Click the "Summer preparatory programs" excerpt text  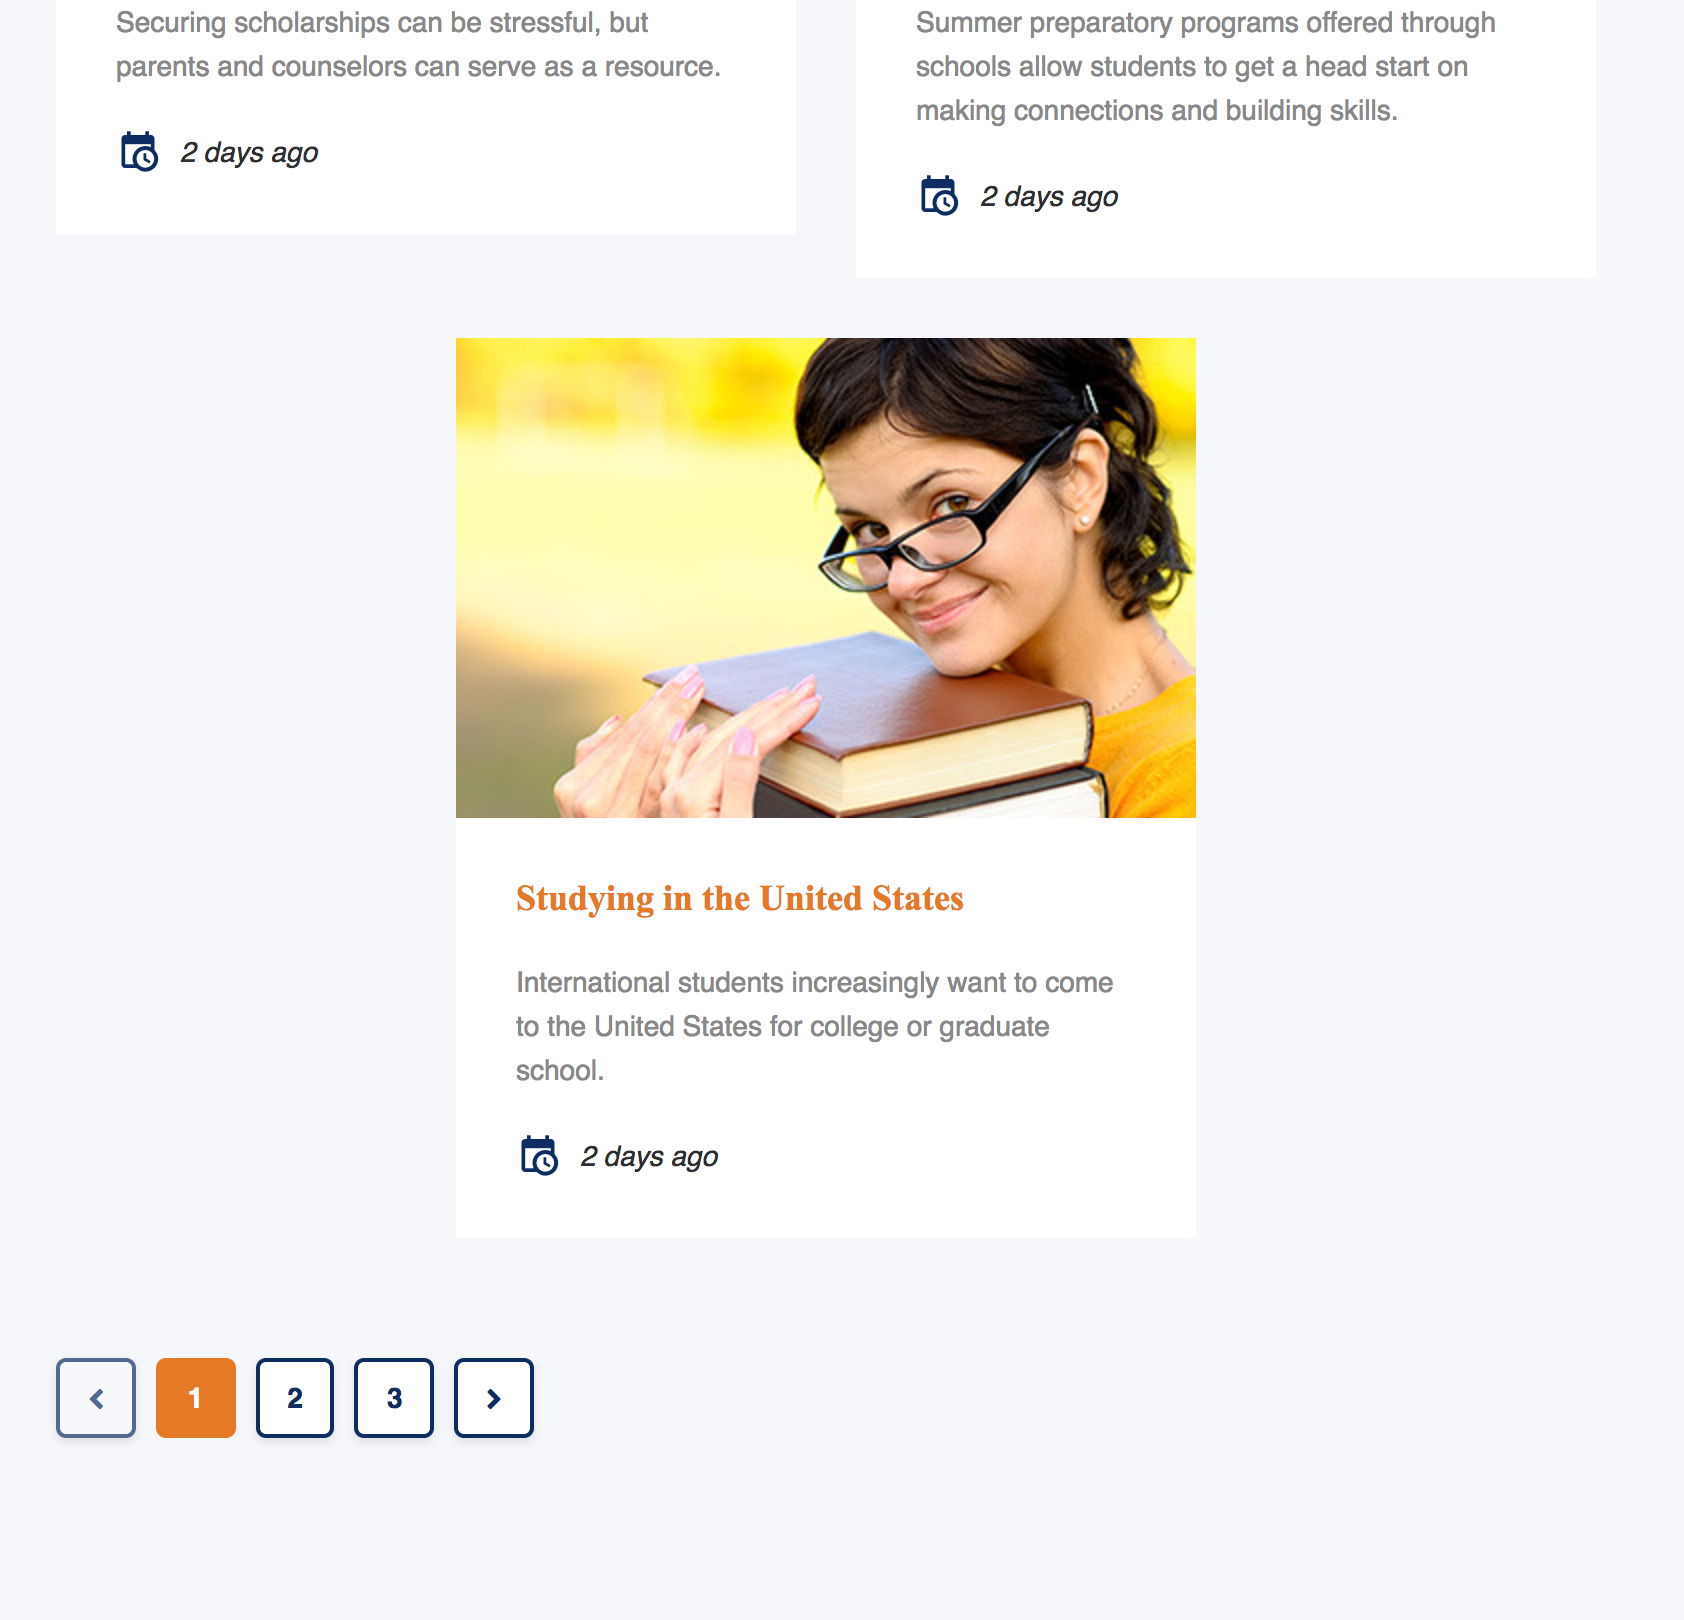click(1206, 67)
